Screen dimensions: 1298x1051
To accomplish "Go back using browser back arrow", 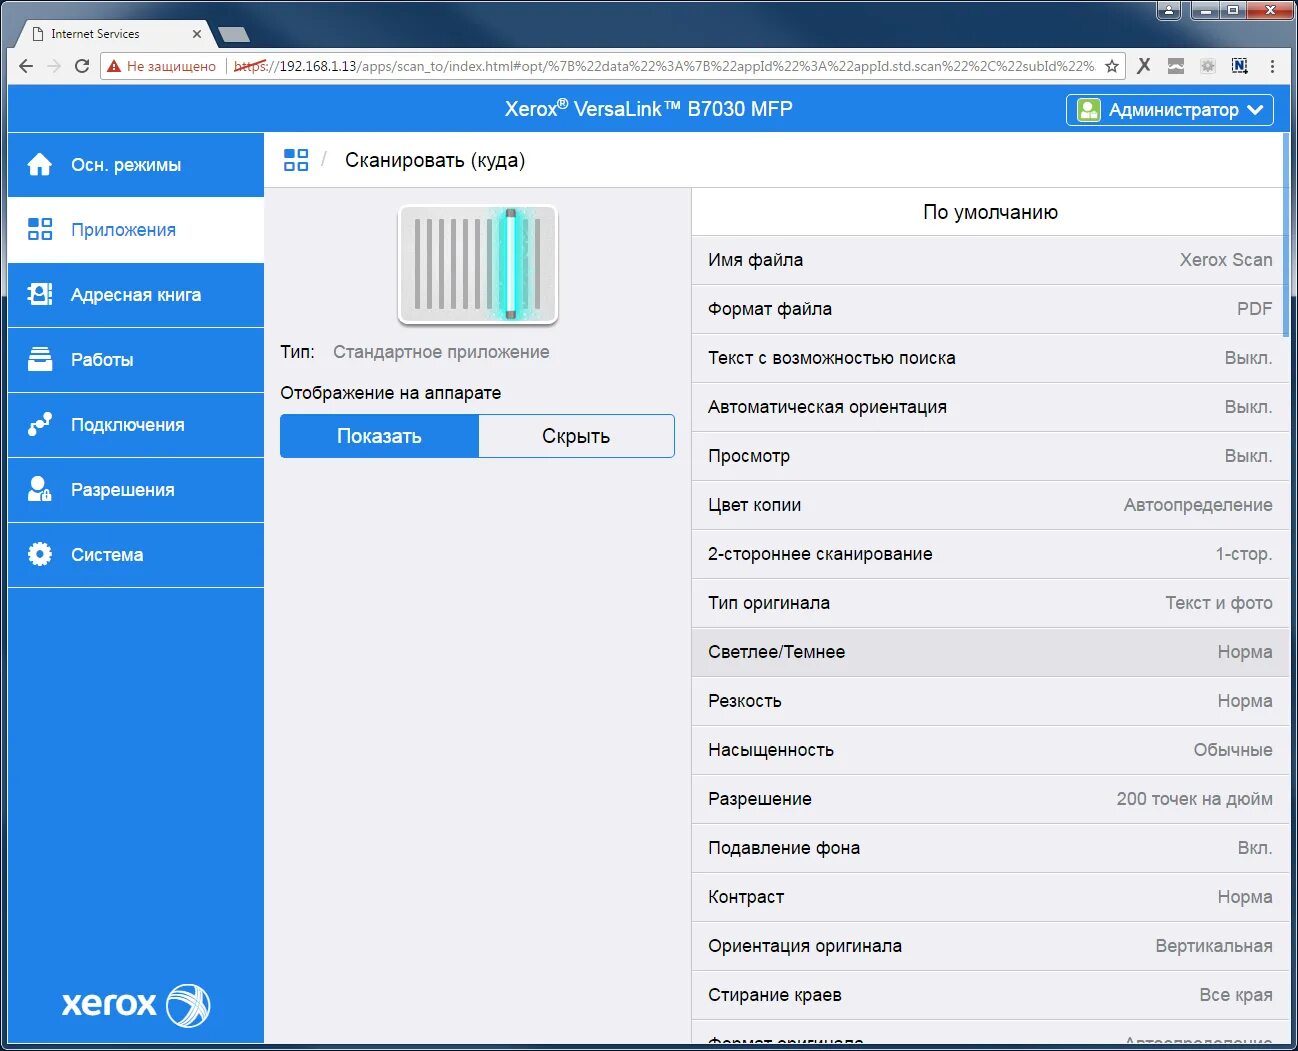I will tap(26, 66).
